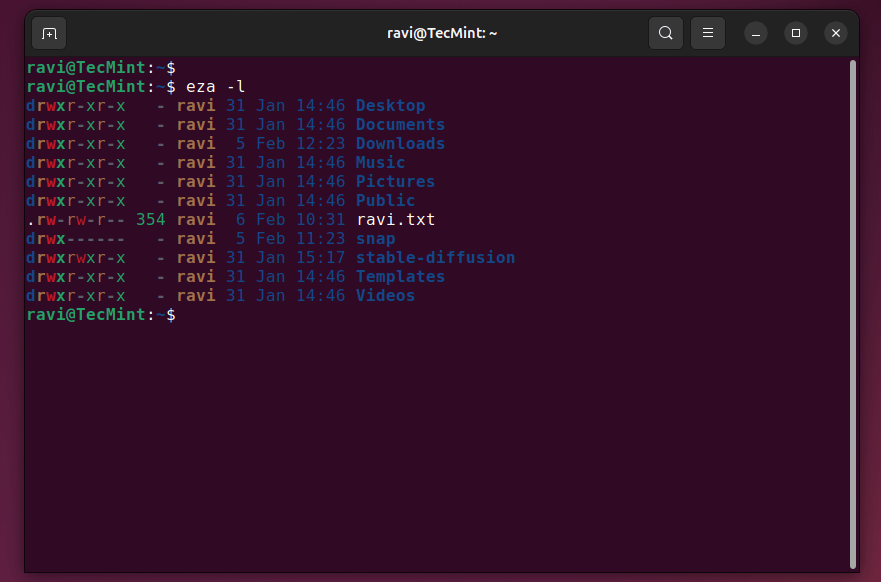Close the terminal window
The height and width of the screenshot is (582, 881).
click(x=835, y=34)
